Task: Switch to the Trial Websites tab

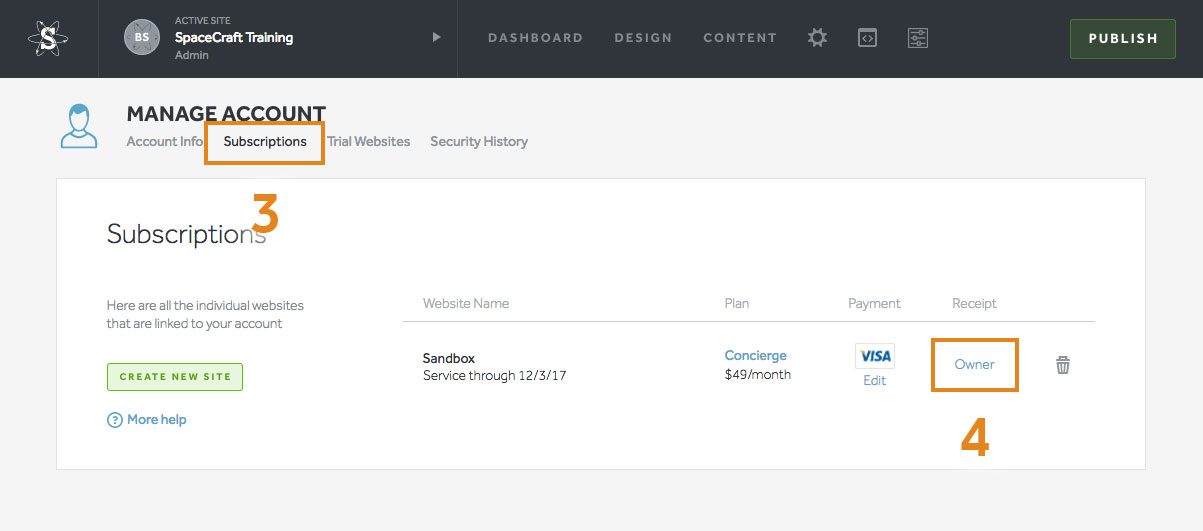Action: point(369,141)
